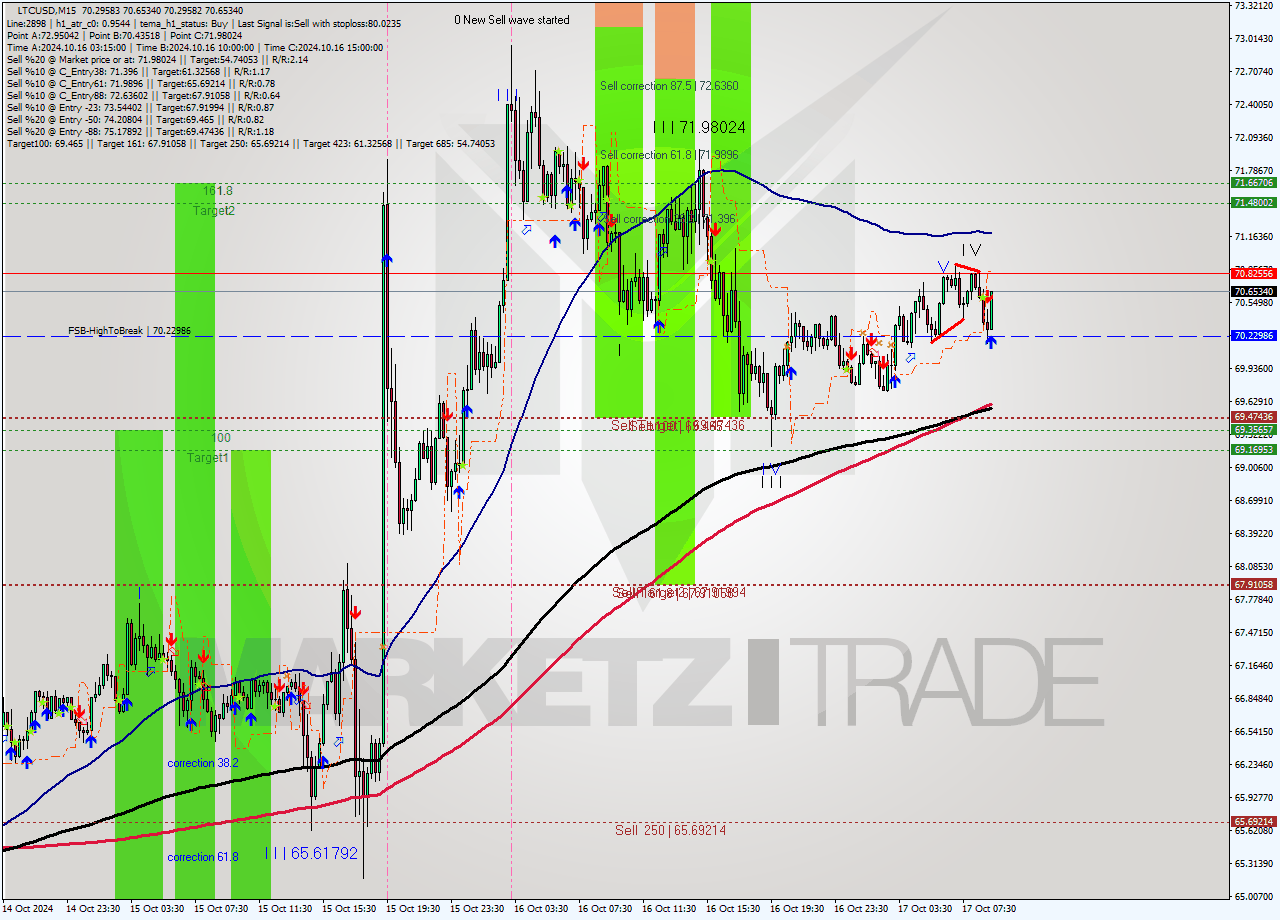Image resolution: width=1280 pixels, height=920 pixels.
Task: Click the 'correction 61.8' label near the bottom
Action: (x=203, y=857)
